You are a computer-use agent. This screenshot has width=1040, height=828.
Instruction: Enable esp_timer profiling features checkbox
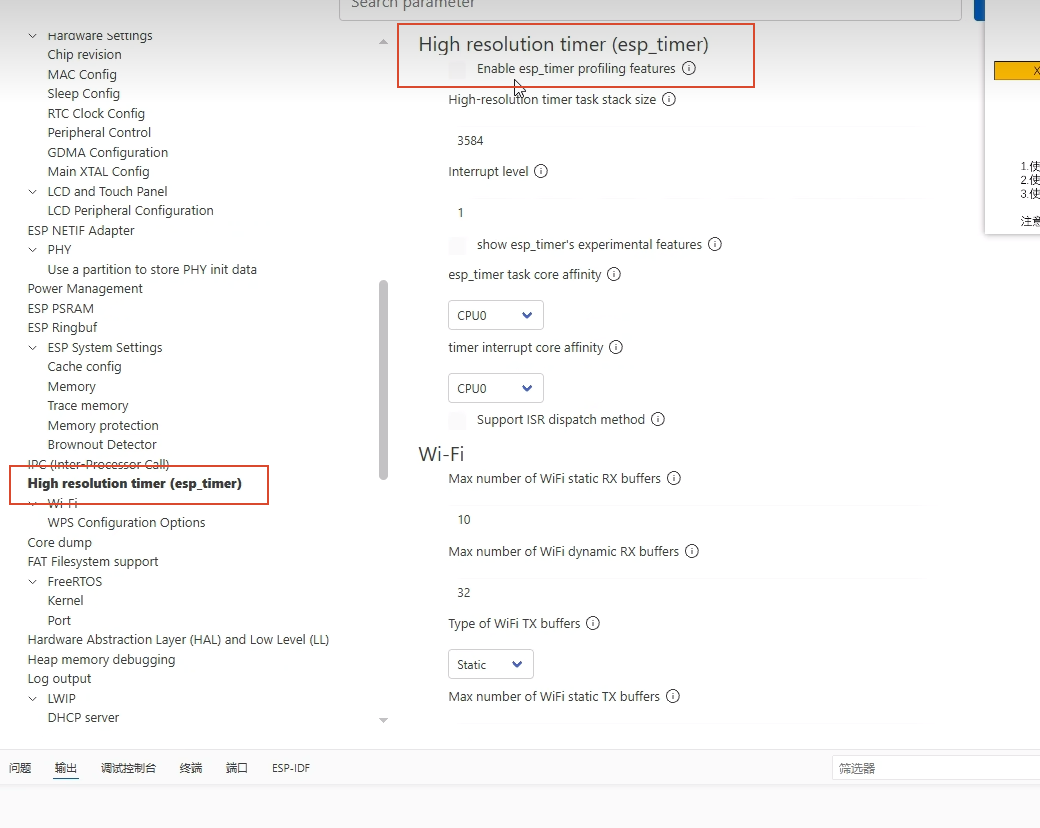457,70
